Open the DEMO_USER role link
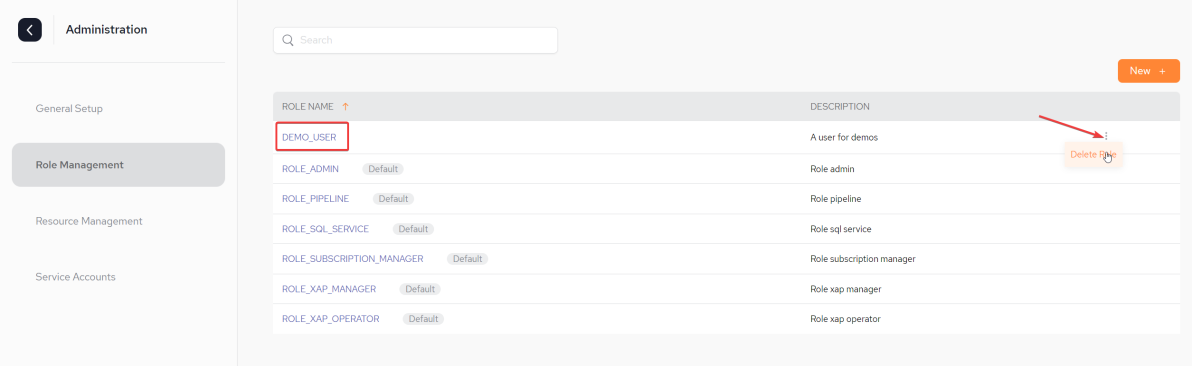 (309, 138)
